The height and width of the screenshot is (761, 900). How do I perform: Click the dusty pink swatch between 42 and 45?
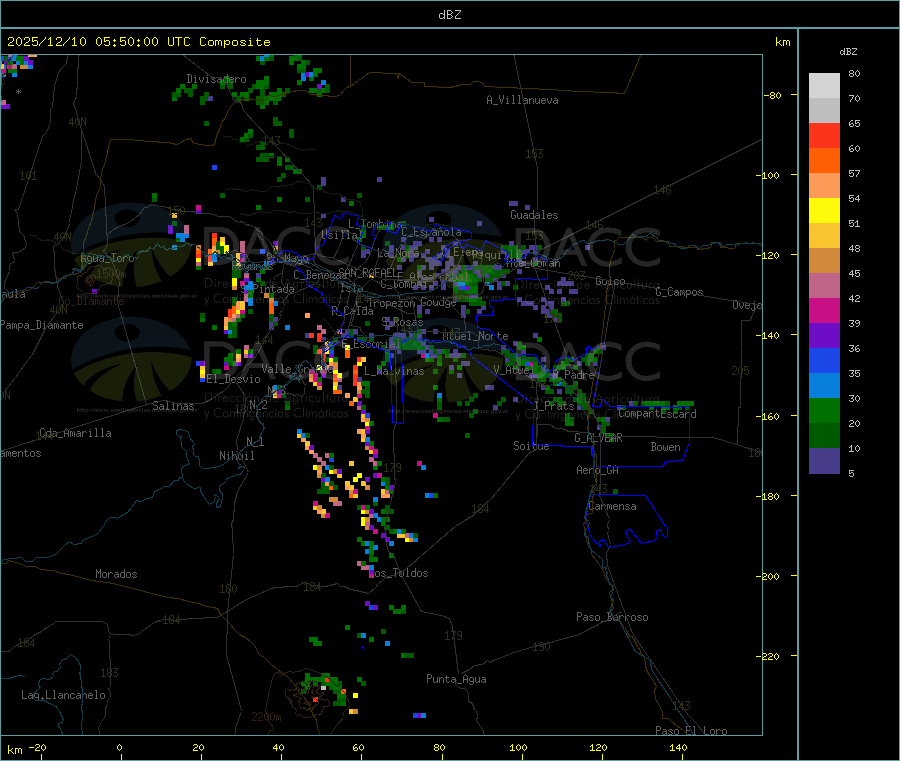(824, 286)
